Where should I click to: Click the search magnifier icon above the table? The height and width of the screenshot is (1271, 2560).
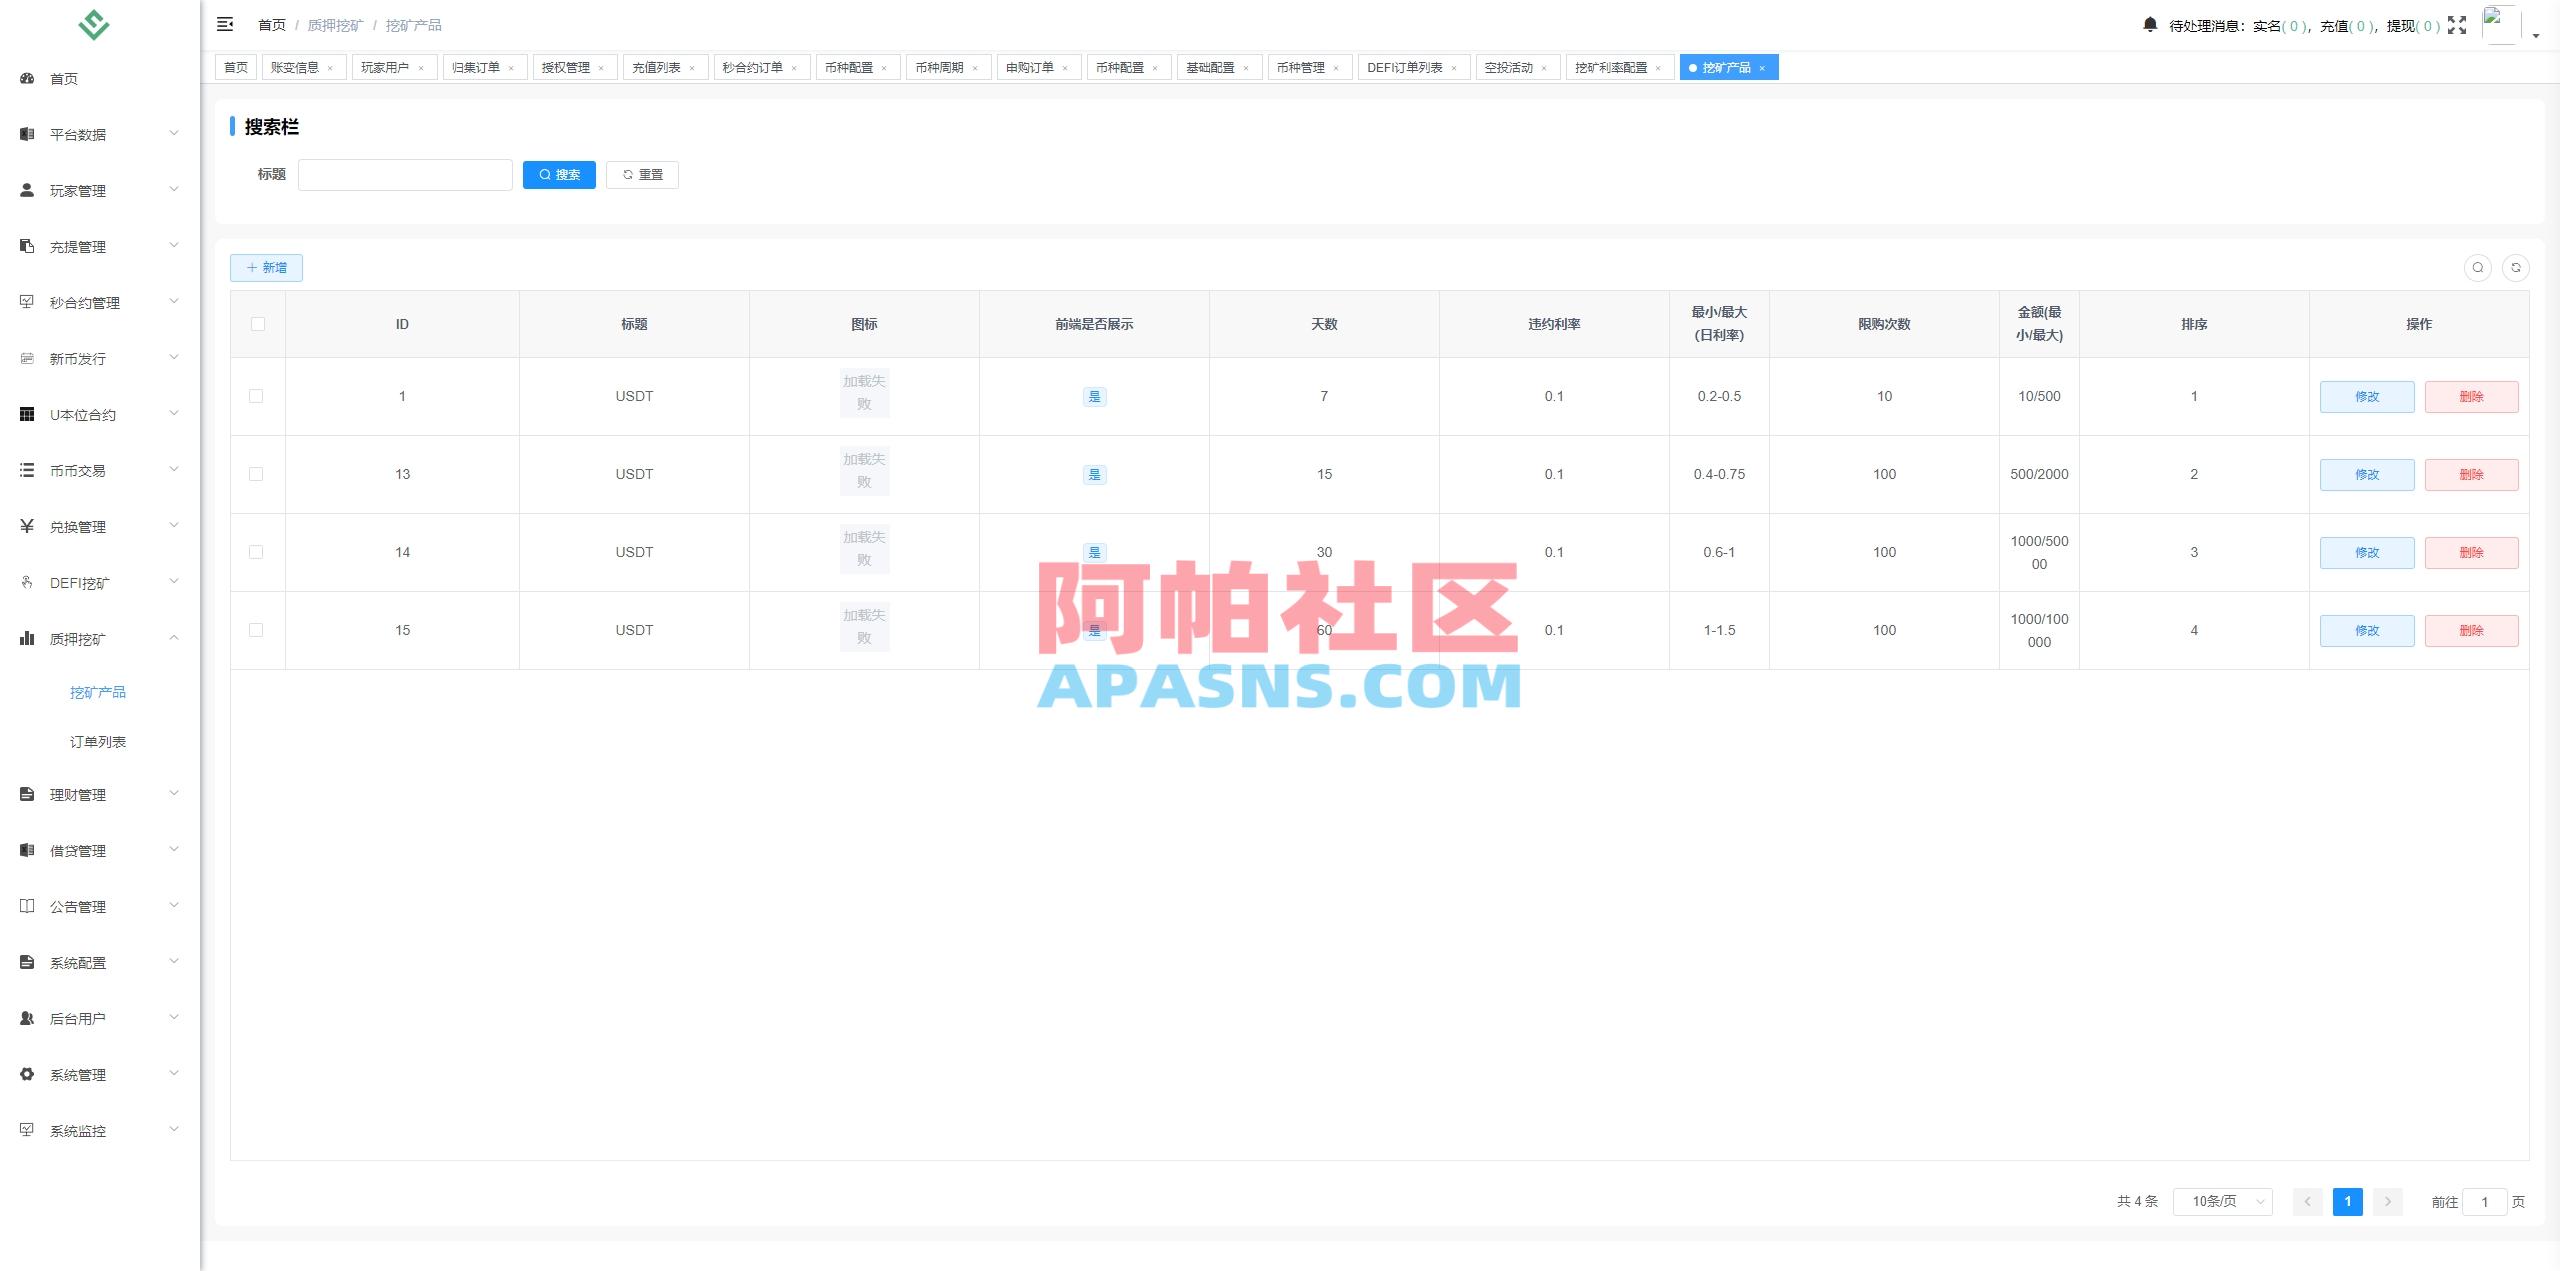click(2477, 268)
